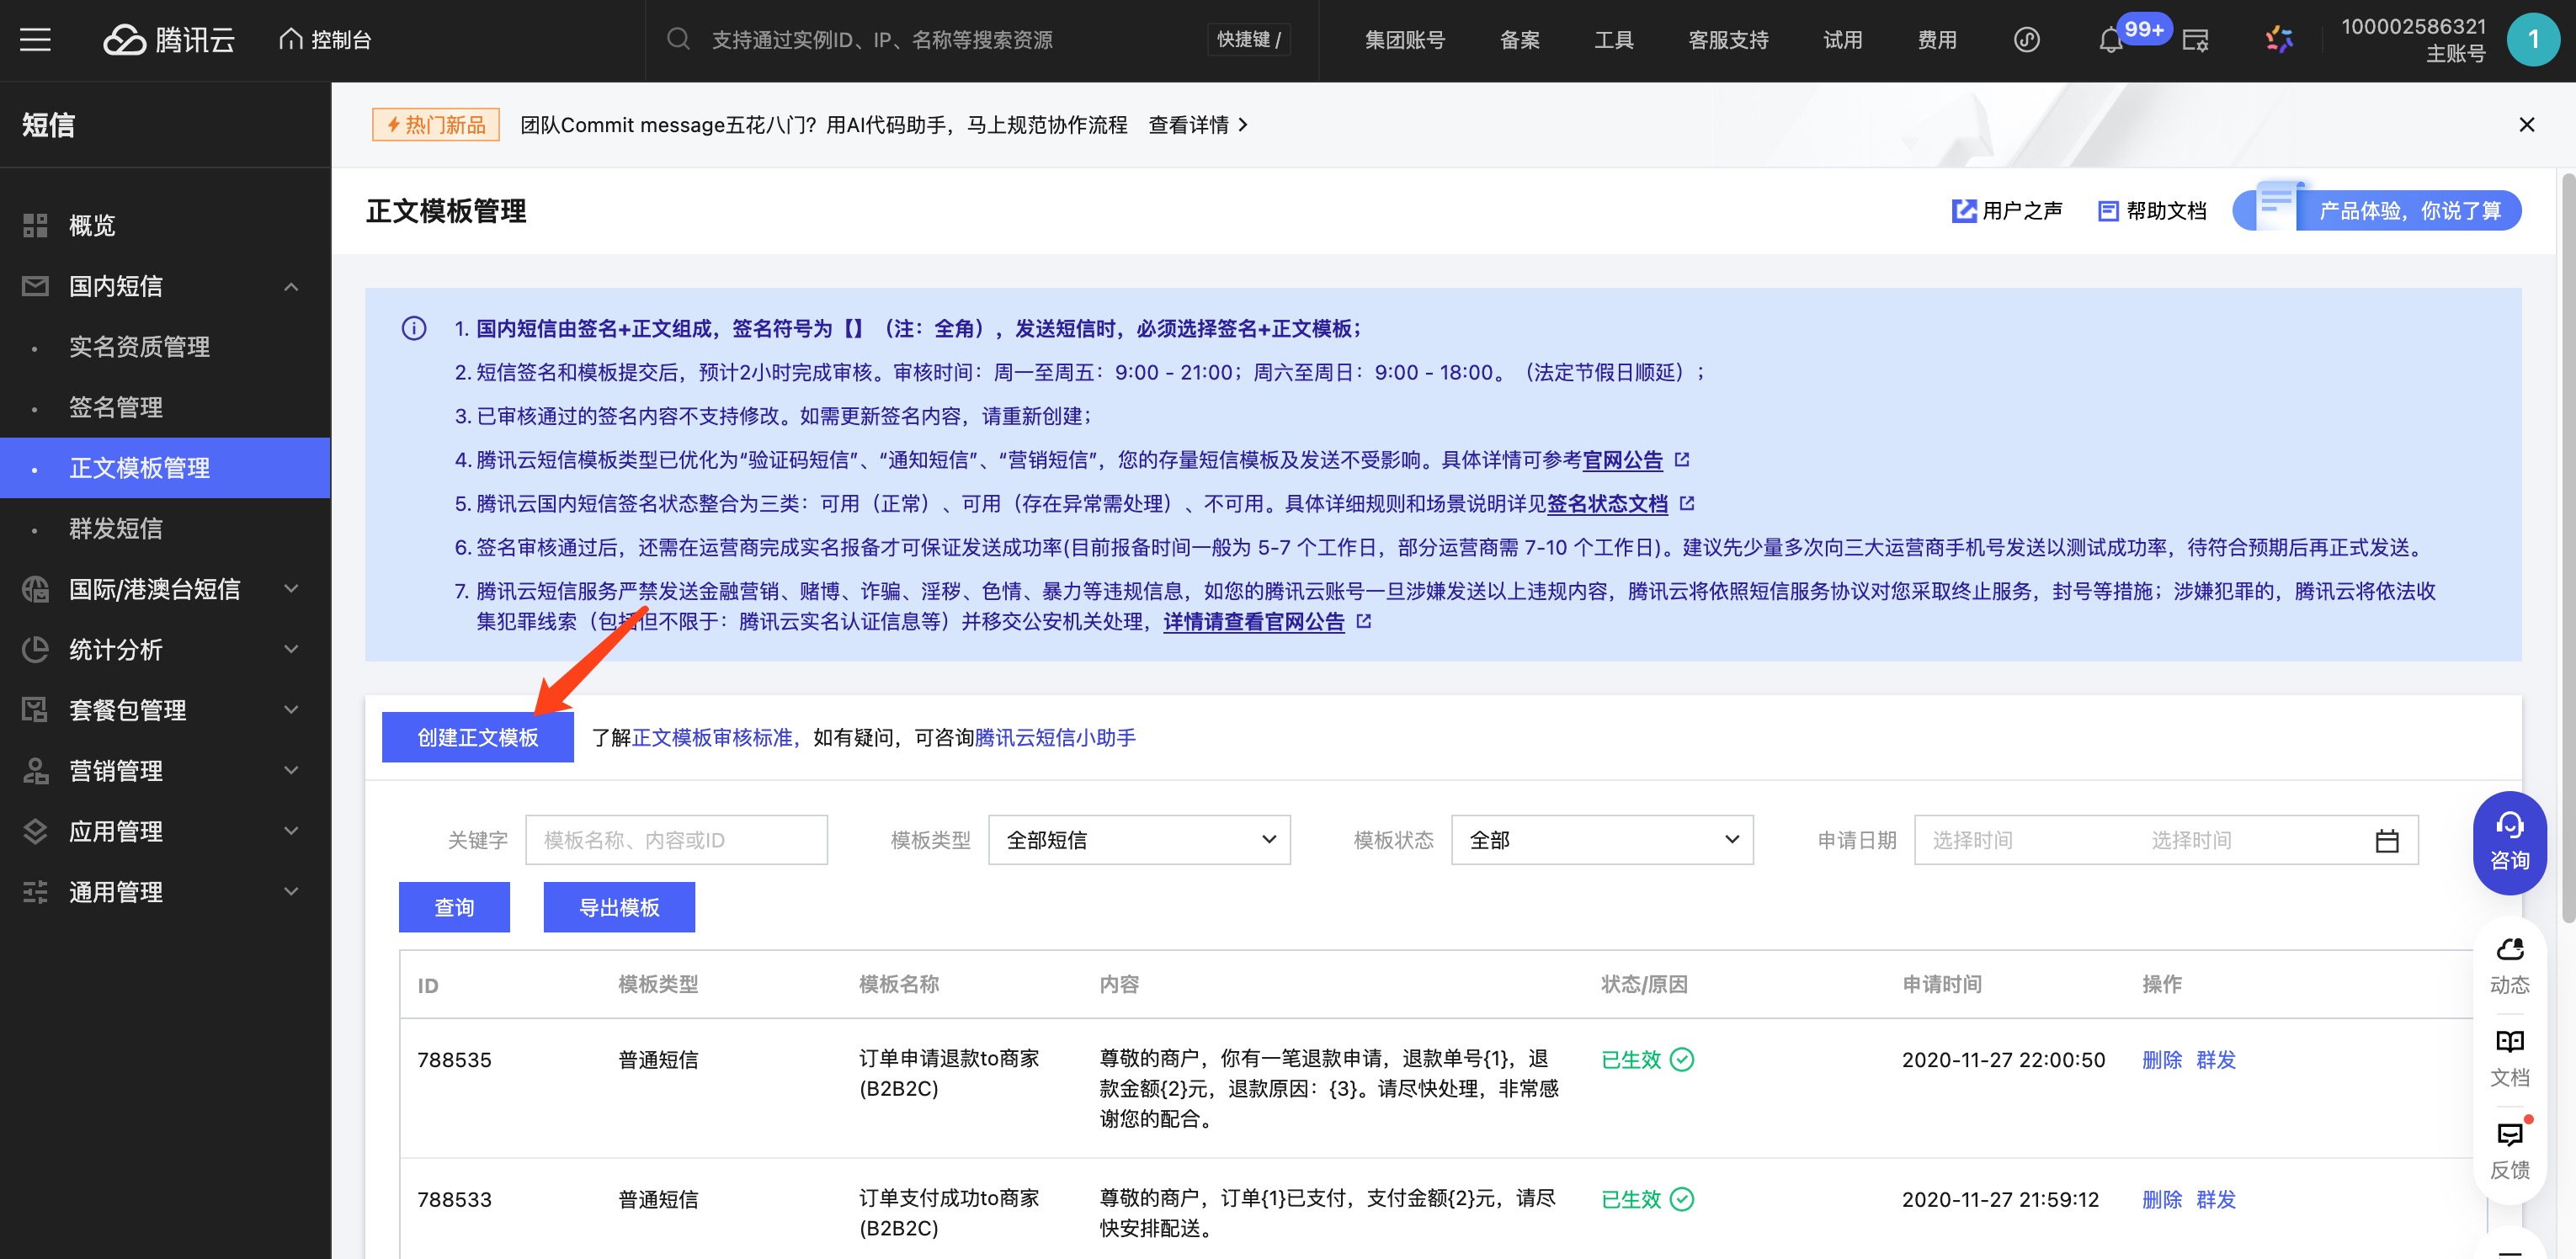
Task: Dismiss the 热门新品 banner with X
Action: (x=2526, y=125)
